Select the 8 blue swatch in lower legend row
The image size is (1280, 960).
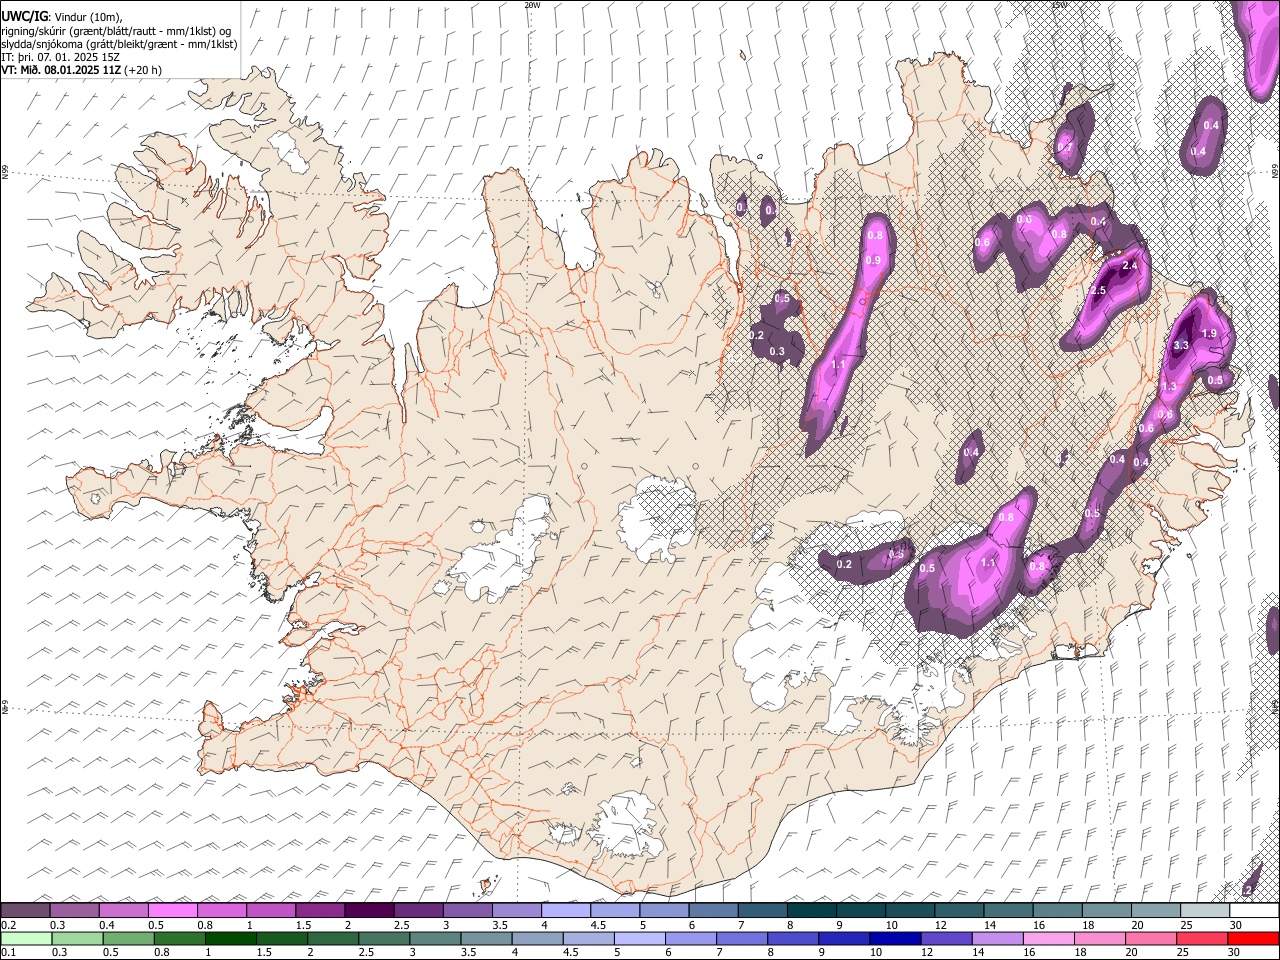[x=792, y=938]
